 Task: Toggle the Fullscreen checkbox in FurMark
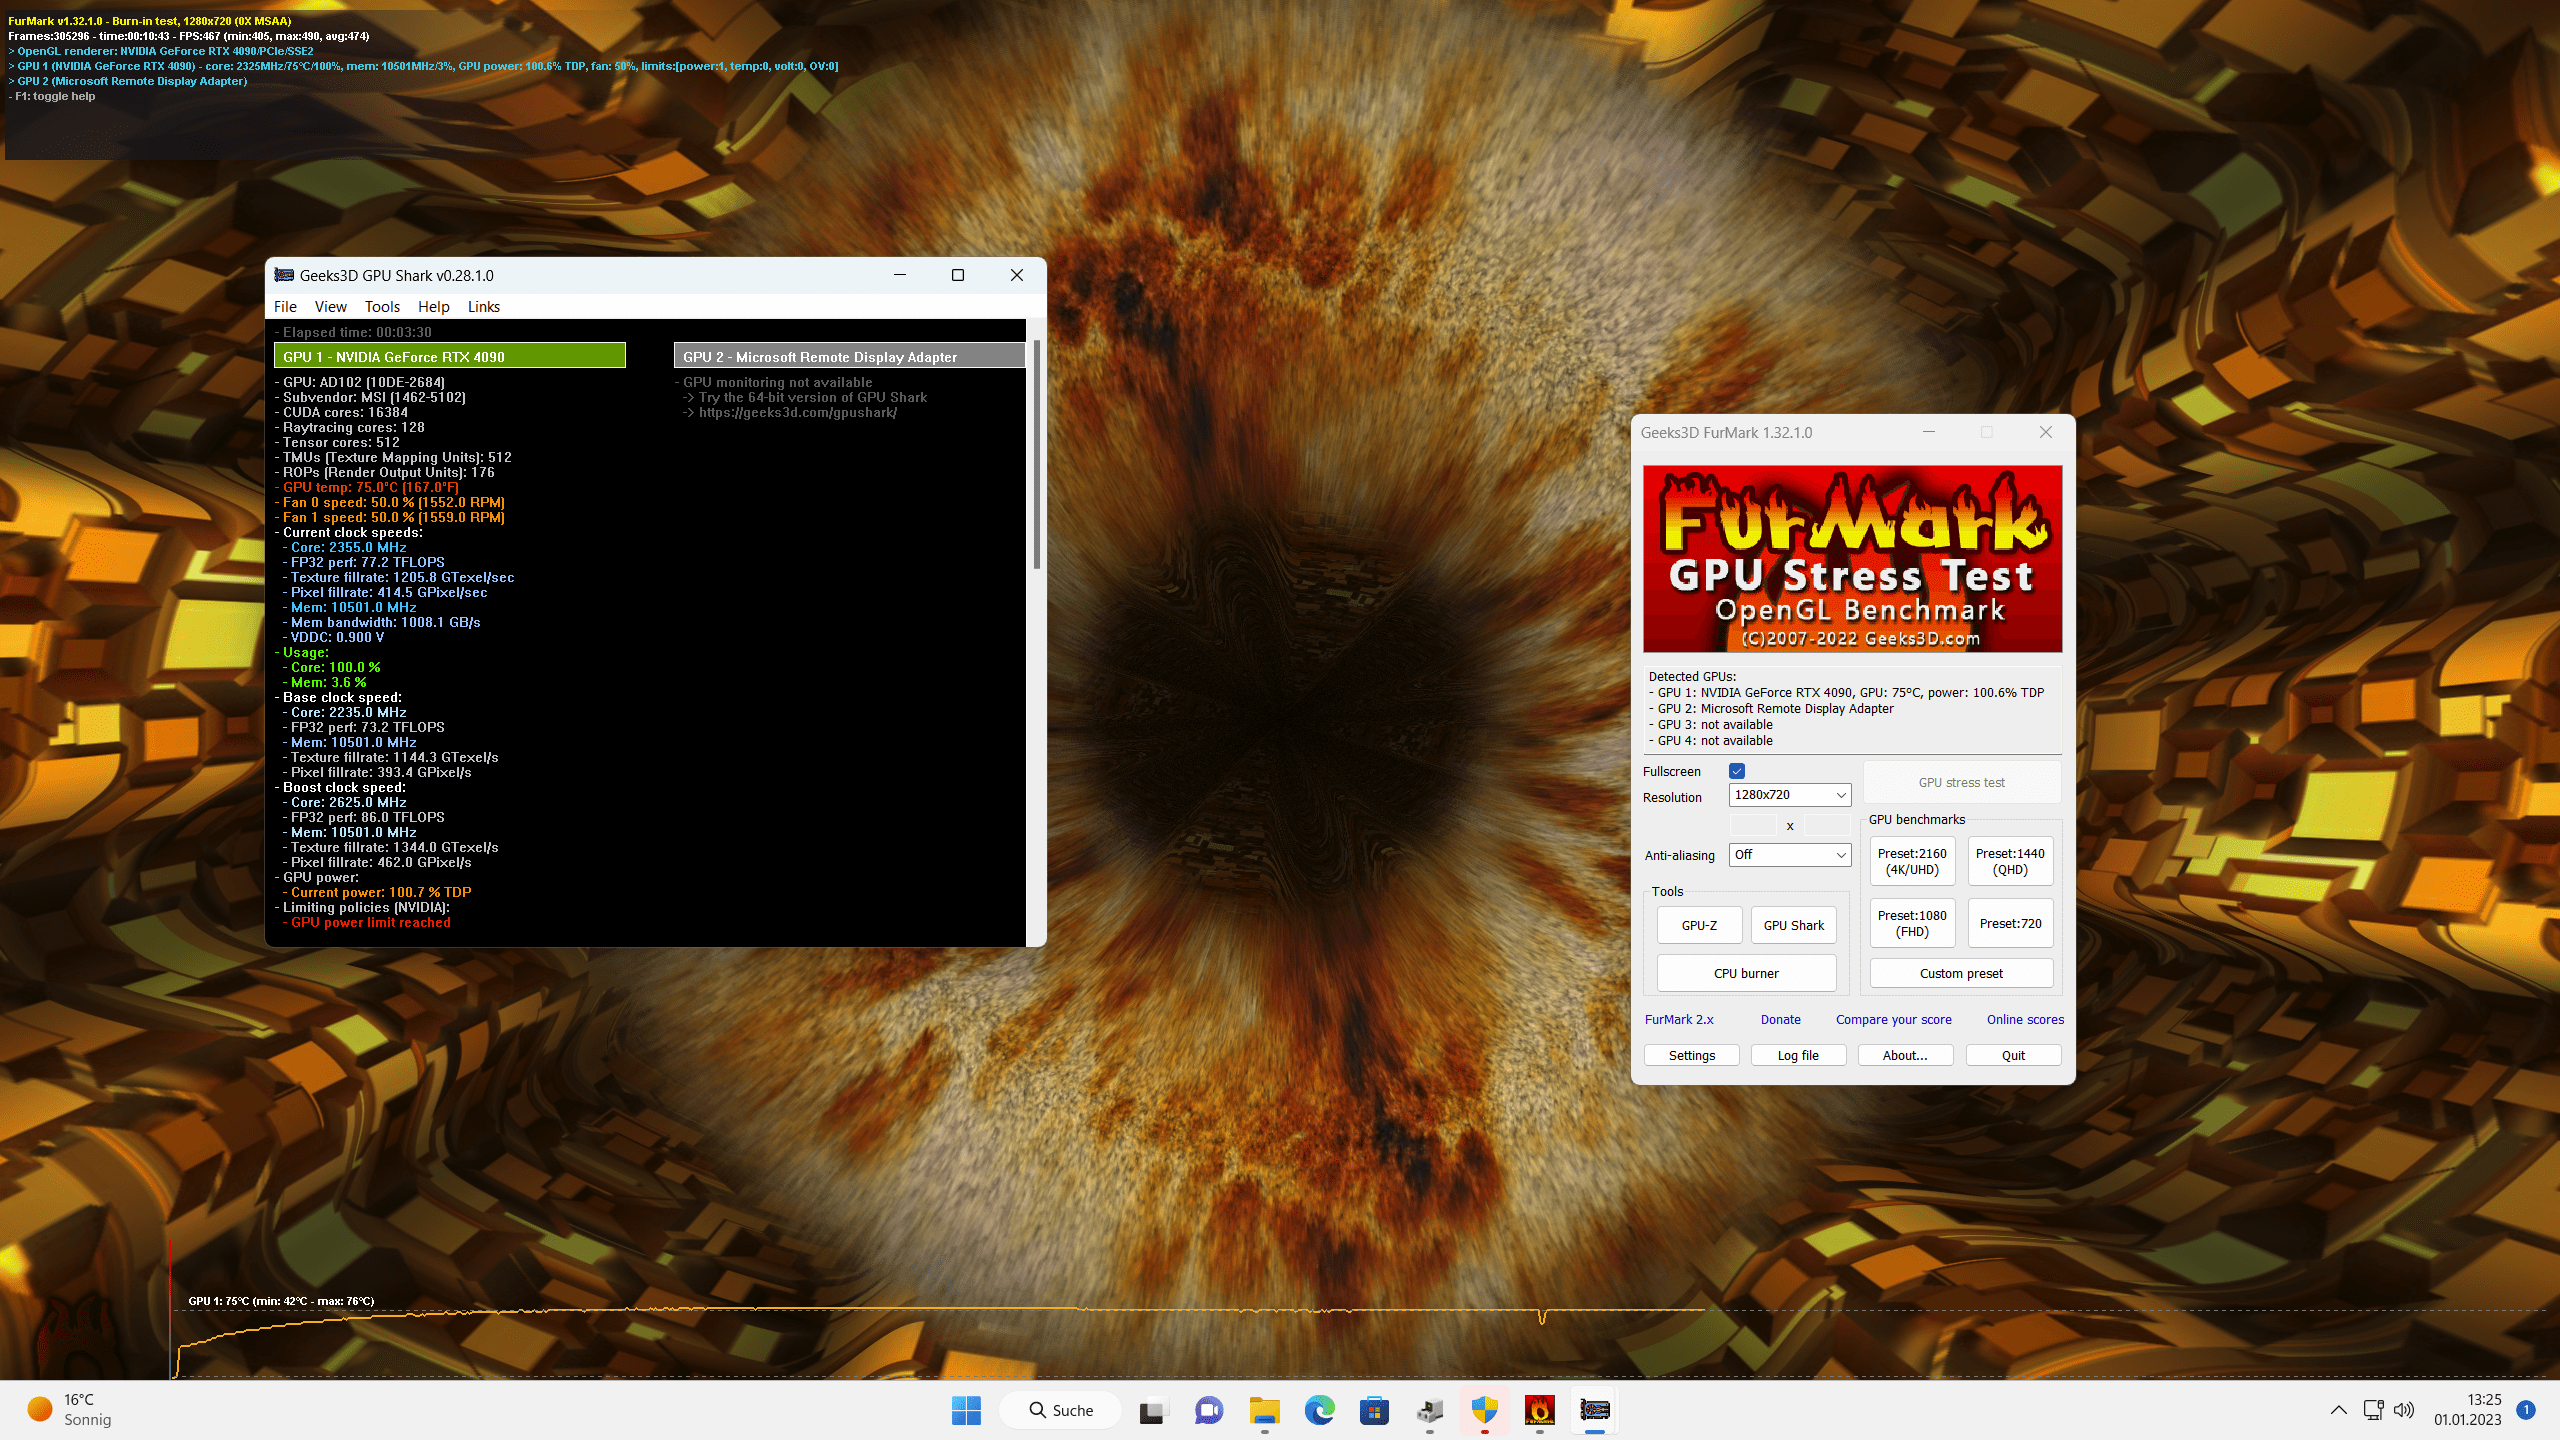point(1737,771)
